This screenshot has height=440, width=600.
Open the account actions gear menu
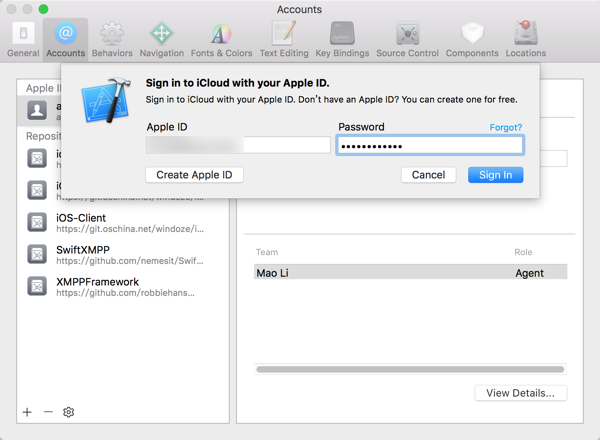(68, 412)
